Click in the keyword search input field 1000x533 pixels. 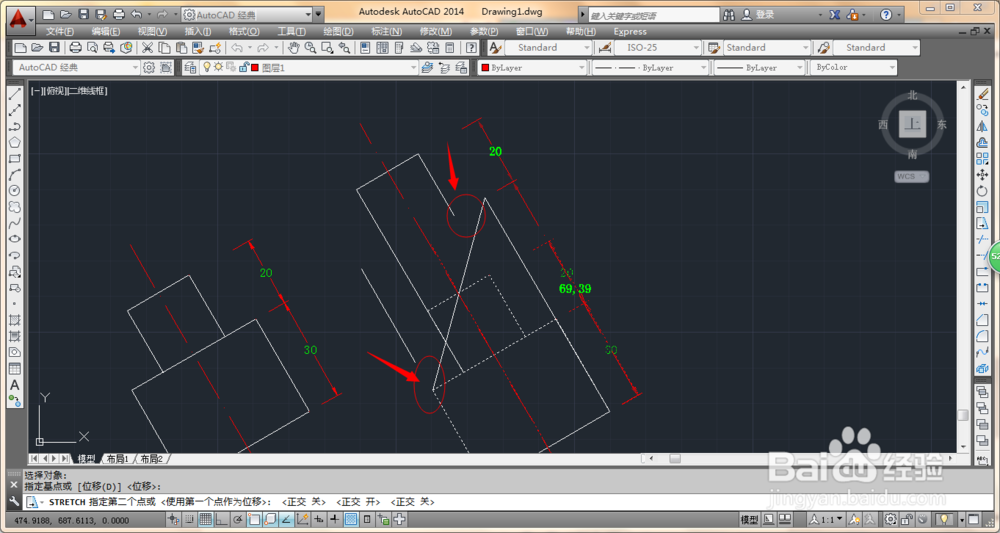[x=653, y=15]
